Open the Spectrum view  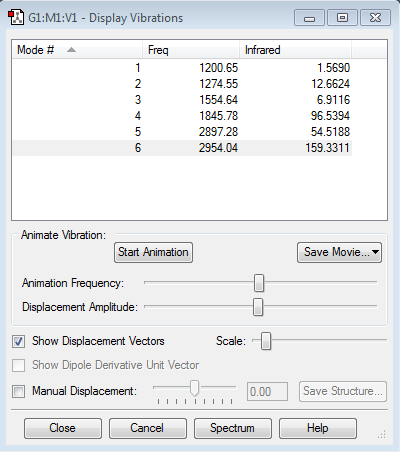click(x=232, y=428)
